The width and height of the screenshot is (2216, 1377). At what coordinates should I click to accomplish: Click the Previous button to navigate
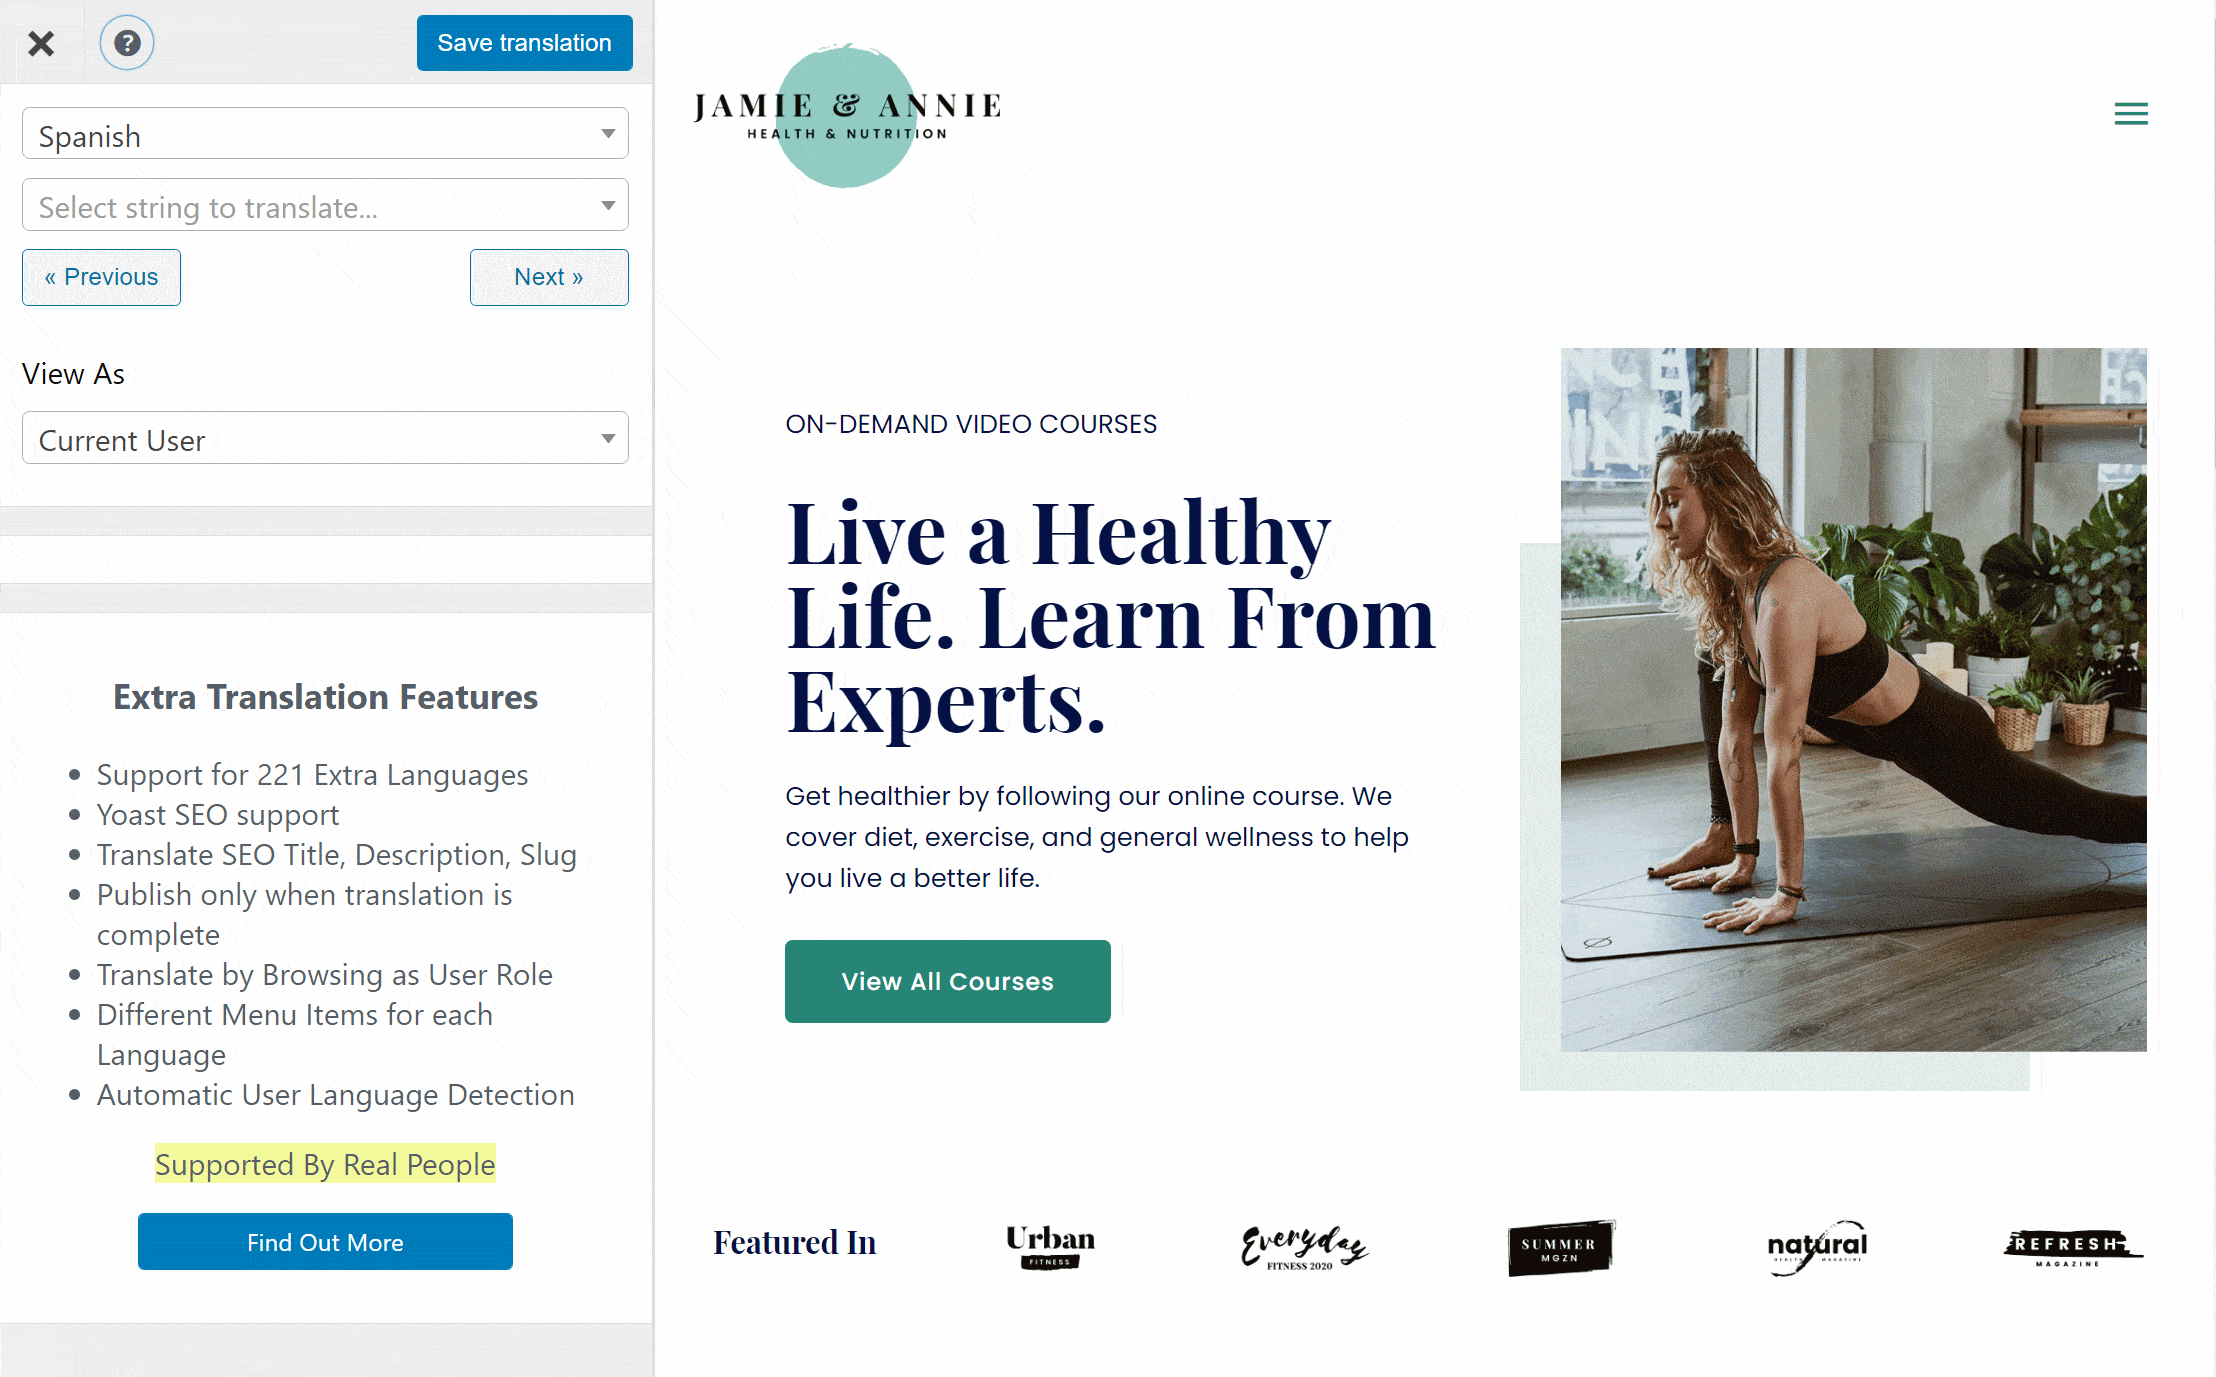tap(102, 276)
